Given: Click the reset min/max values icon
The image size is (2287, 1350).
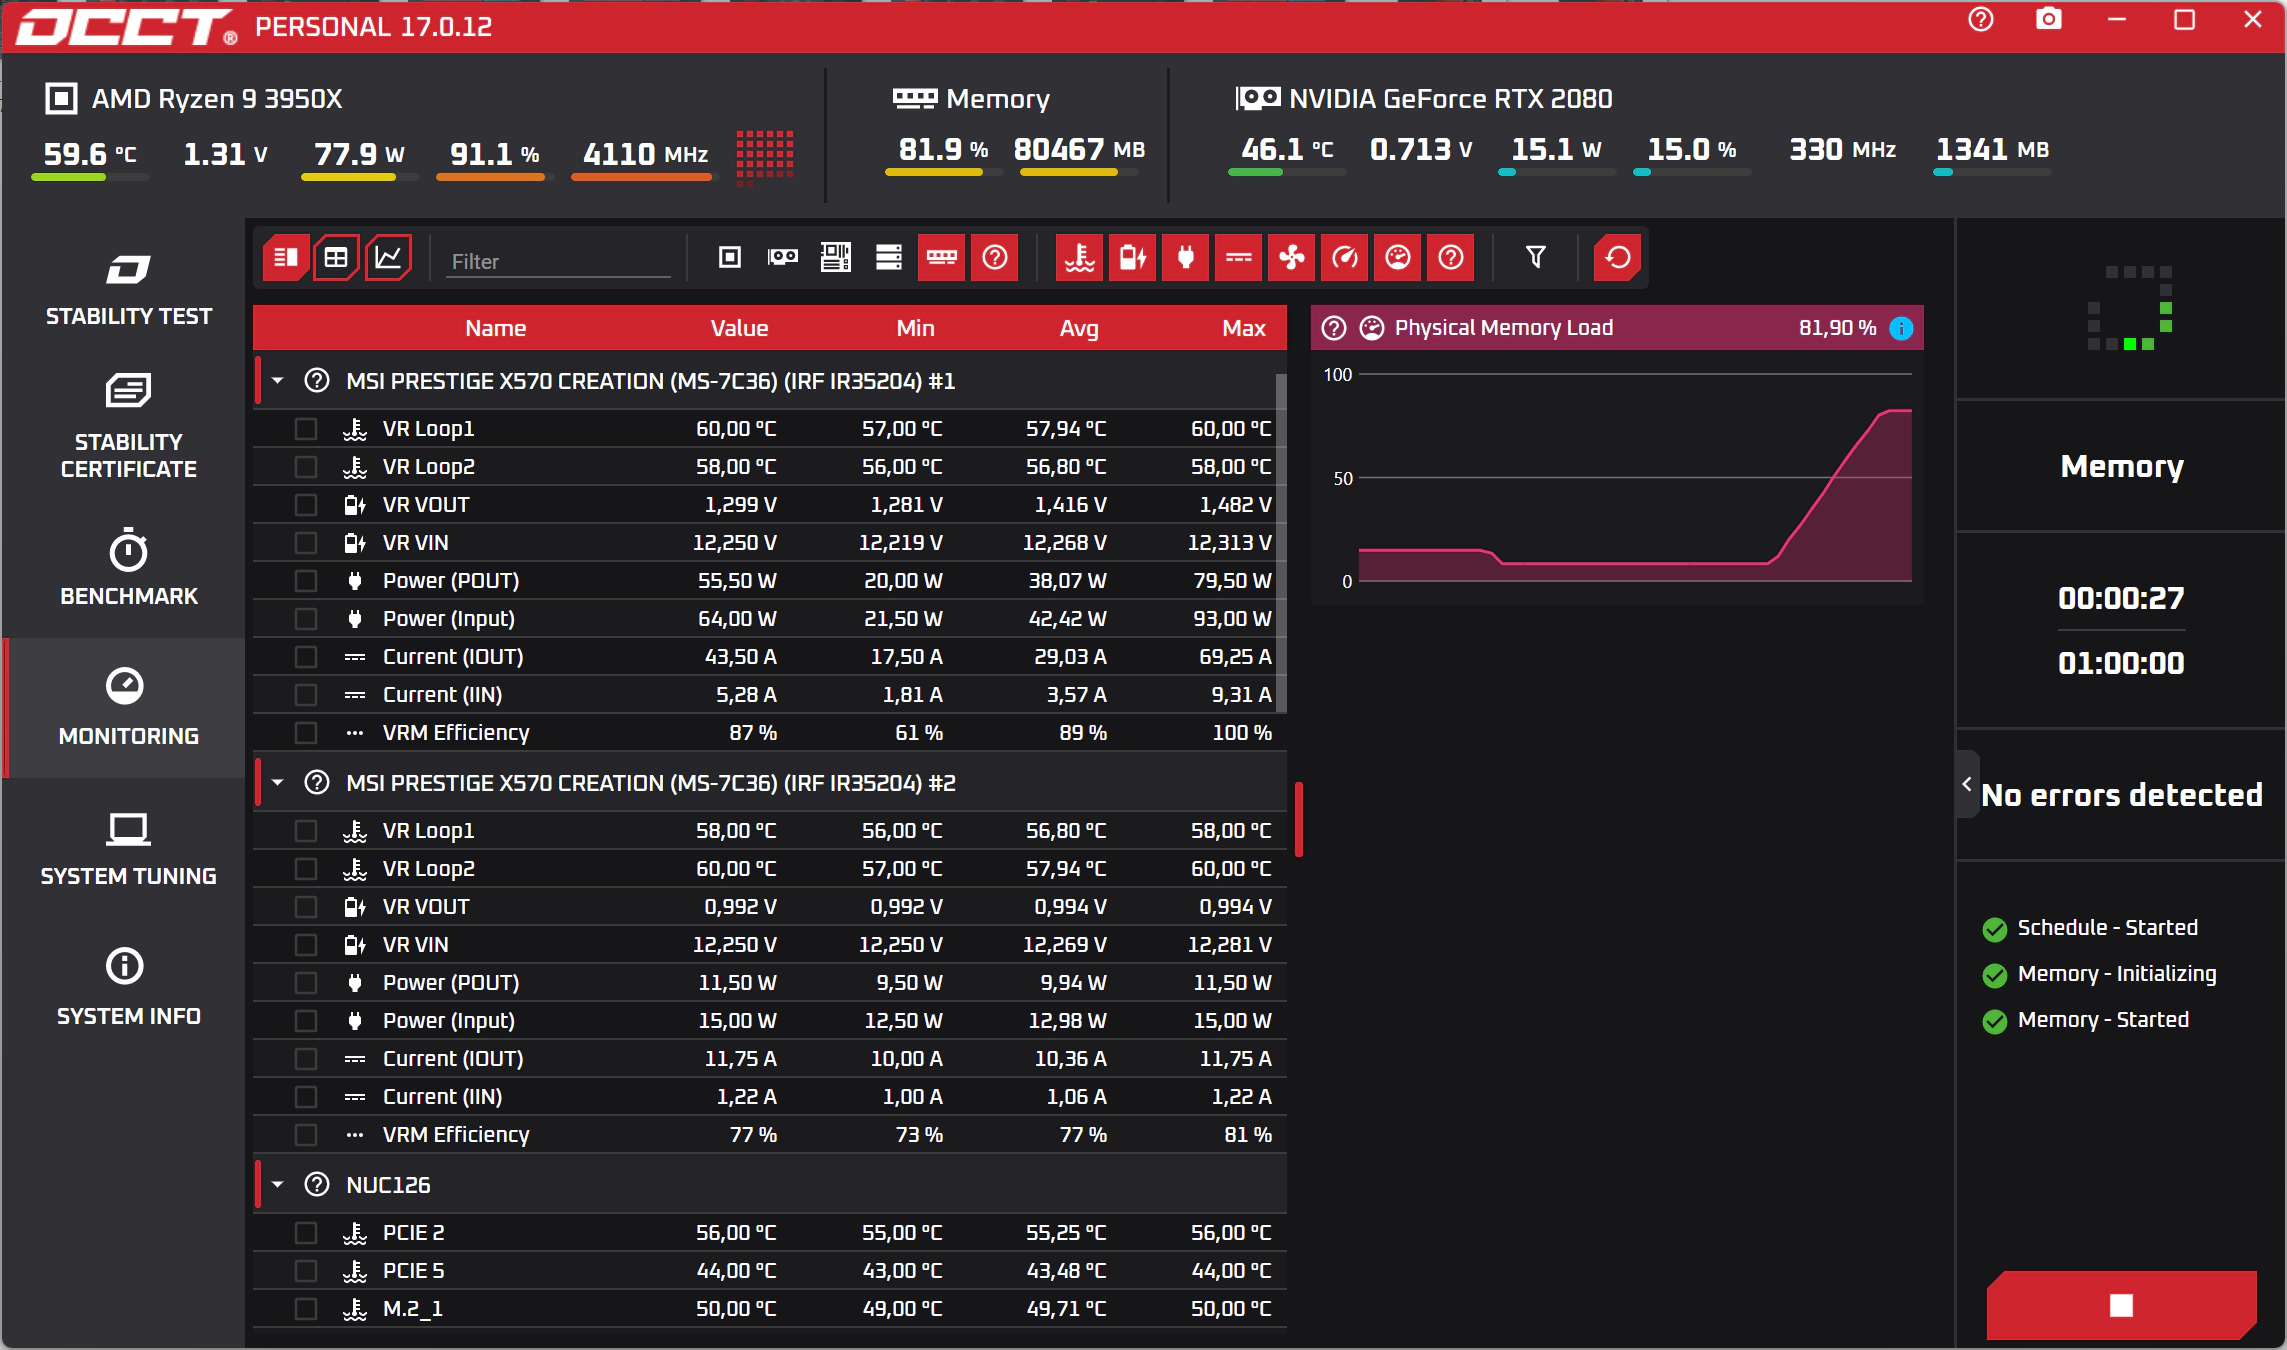Looking at the screenshot, I should tap(1617, 258).
